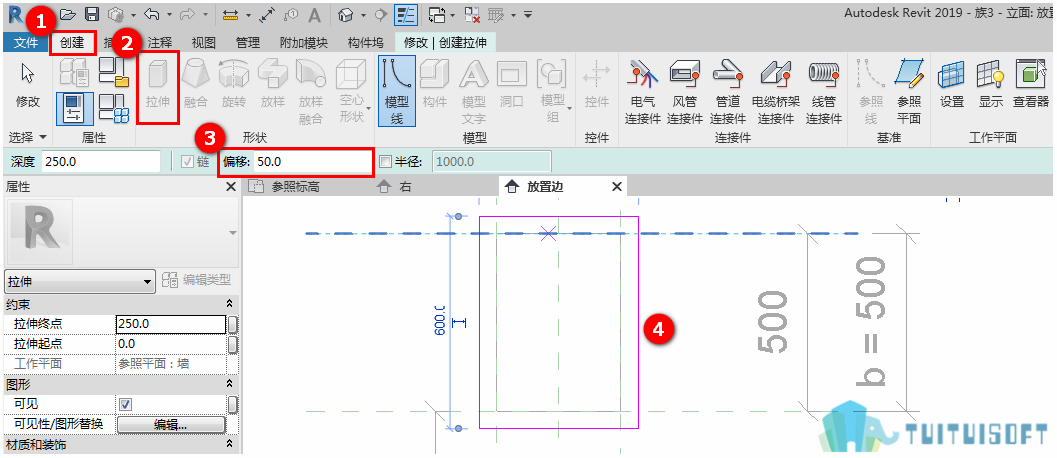Select the 拉伸 extrusion tool
The height and width of the screenshot is (458, 1057).
coord(158,86)
